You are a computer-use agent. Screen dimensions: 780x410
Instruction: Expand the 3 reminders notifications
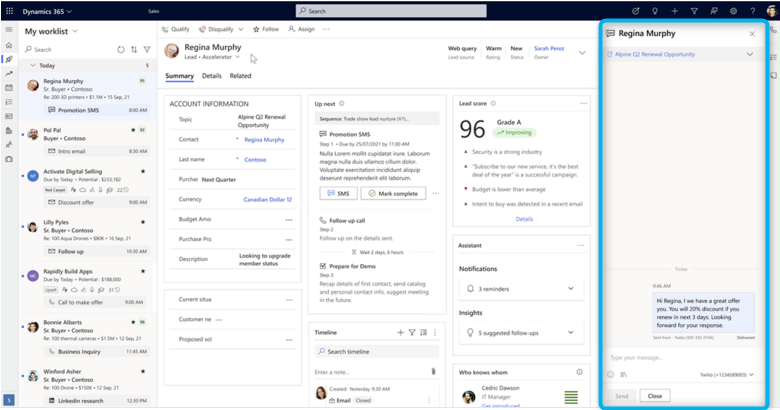[571, 289]
